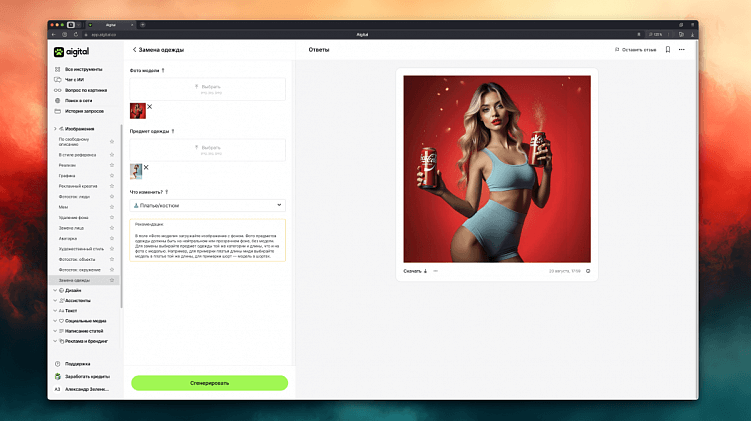Open generated image of woman with cans
This screenshot has width=751, height=421.
(497, 169)
